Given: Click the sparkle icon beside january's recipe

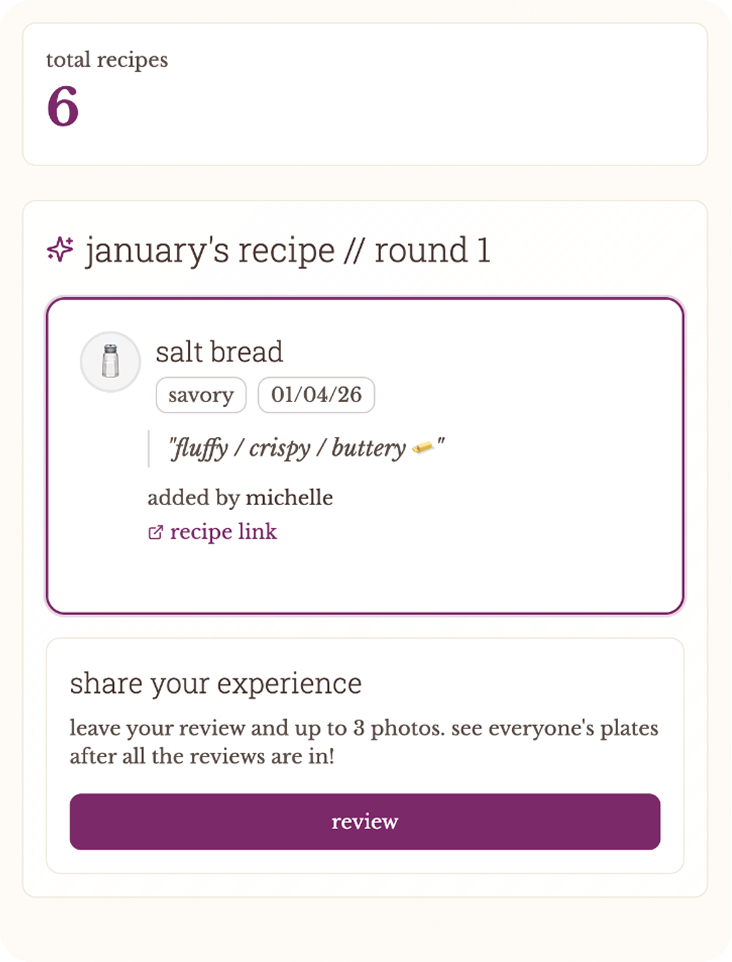Looking at the screenshot, I should coord(61,250).
